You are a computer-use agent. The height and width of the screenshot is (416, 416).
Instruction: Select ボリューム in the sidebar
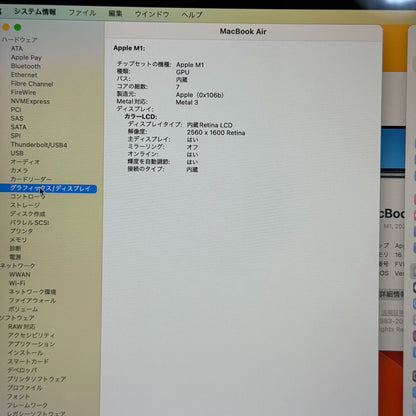24,309
